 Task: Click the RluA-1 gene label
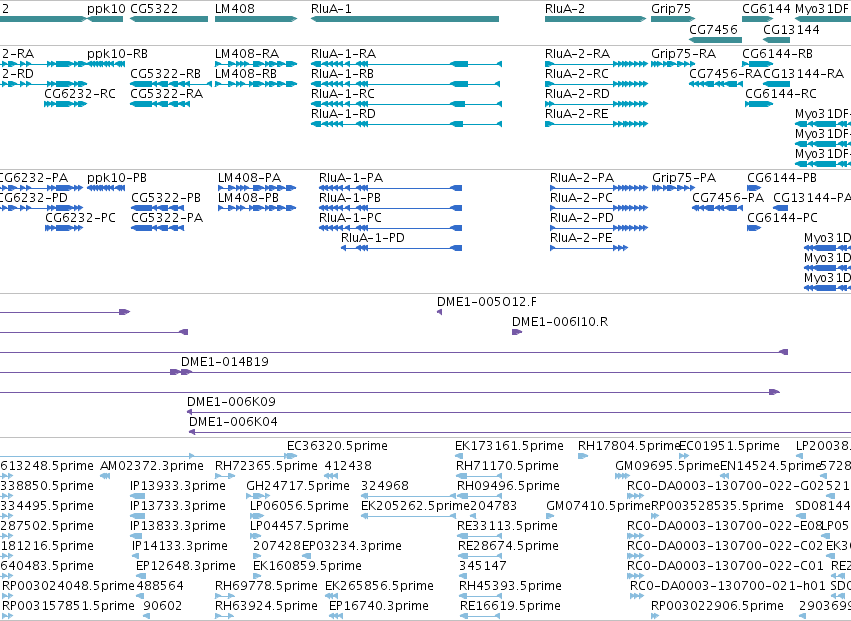[331, 9]
